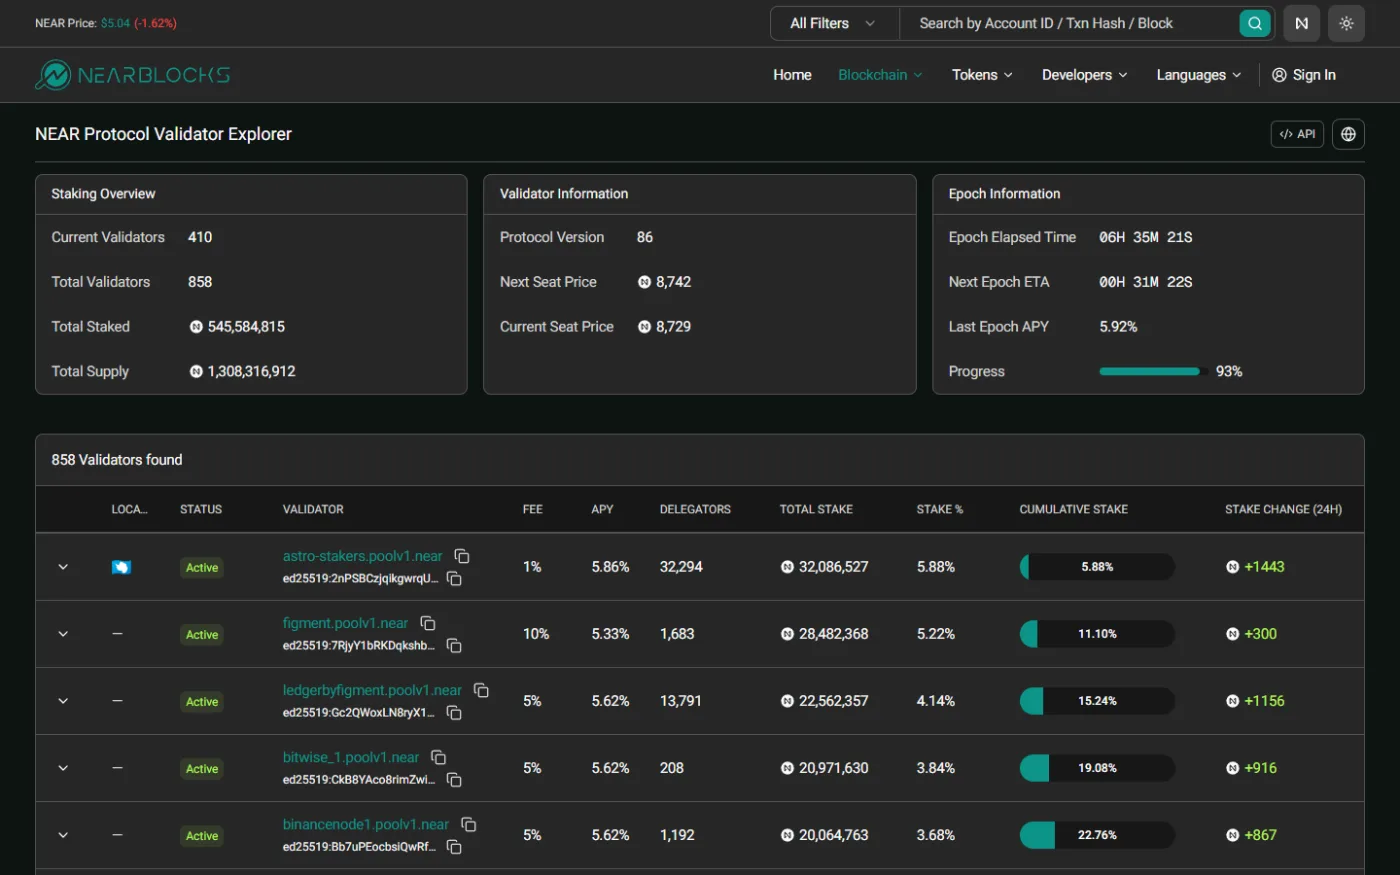Click the NearBlocks logo
This screenshot has height=875, width=1400.
point(133,75)
